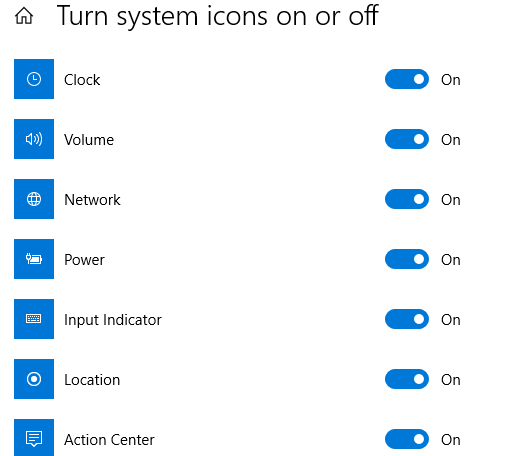Turn off the Clock toggle
The image size is (505, 456).
click(x=407, y=79)
